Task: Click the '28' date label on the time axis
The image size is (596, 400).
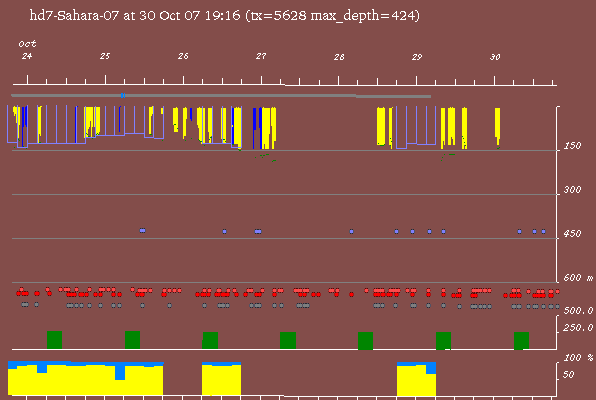Action: pyautogui.click(x=339, y=57)
